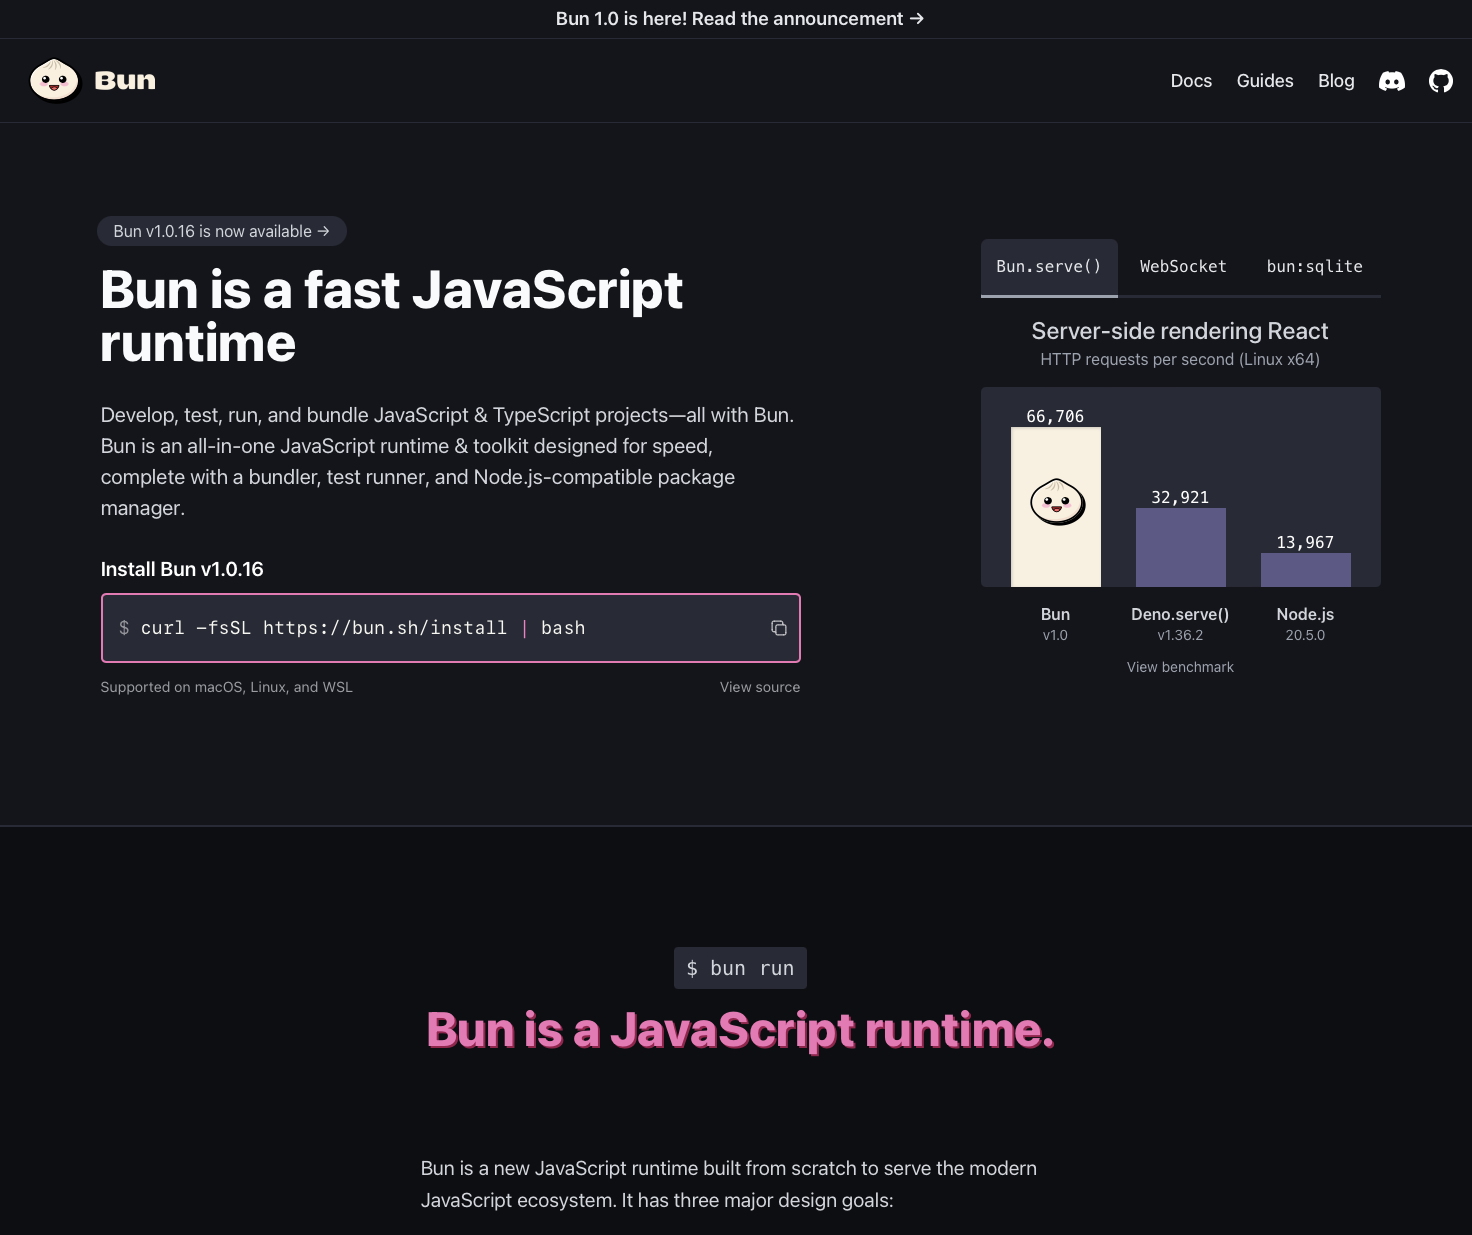The image size is (1472, 1235).
Task: Click 'Supported on macOS, Linux, and WSL' text
Action: coord(226,687)
